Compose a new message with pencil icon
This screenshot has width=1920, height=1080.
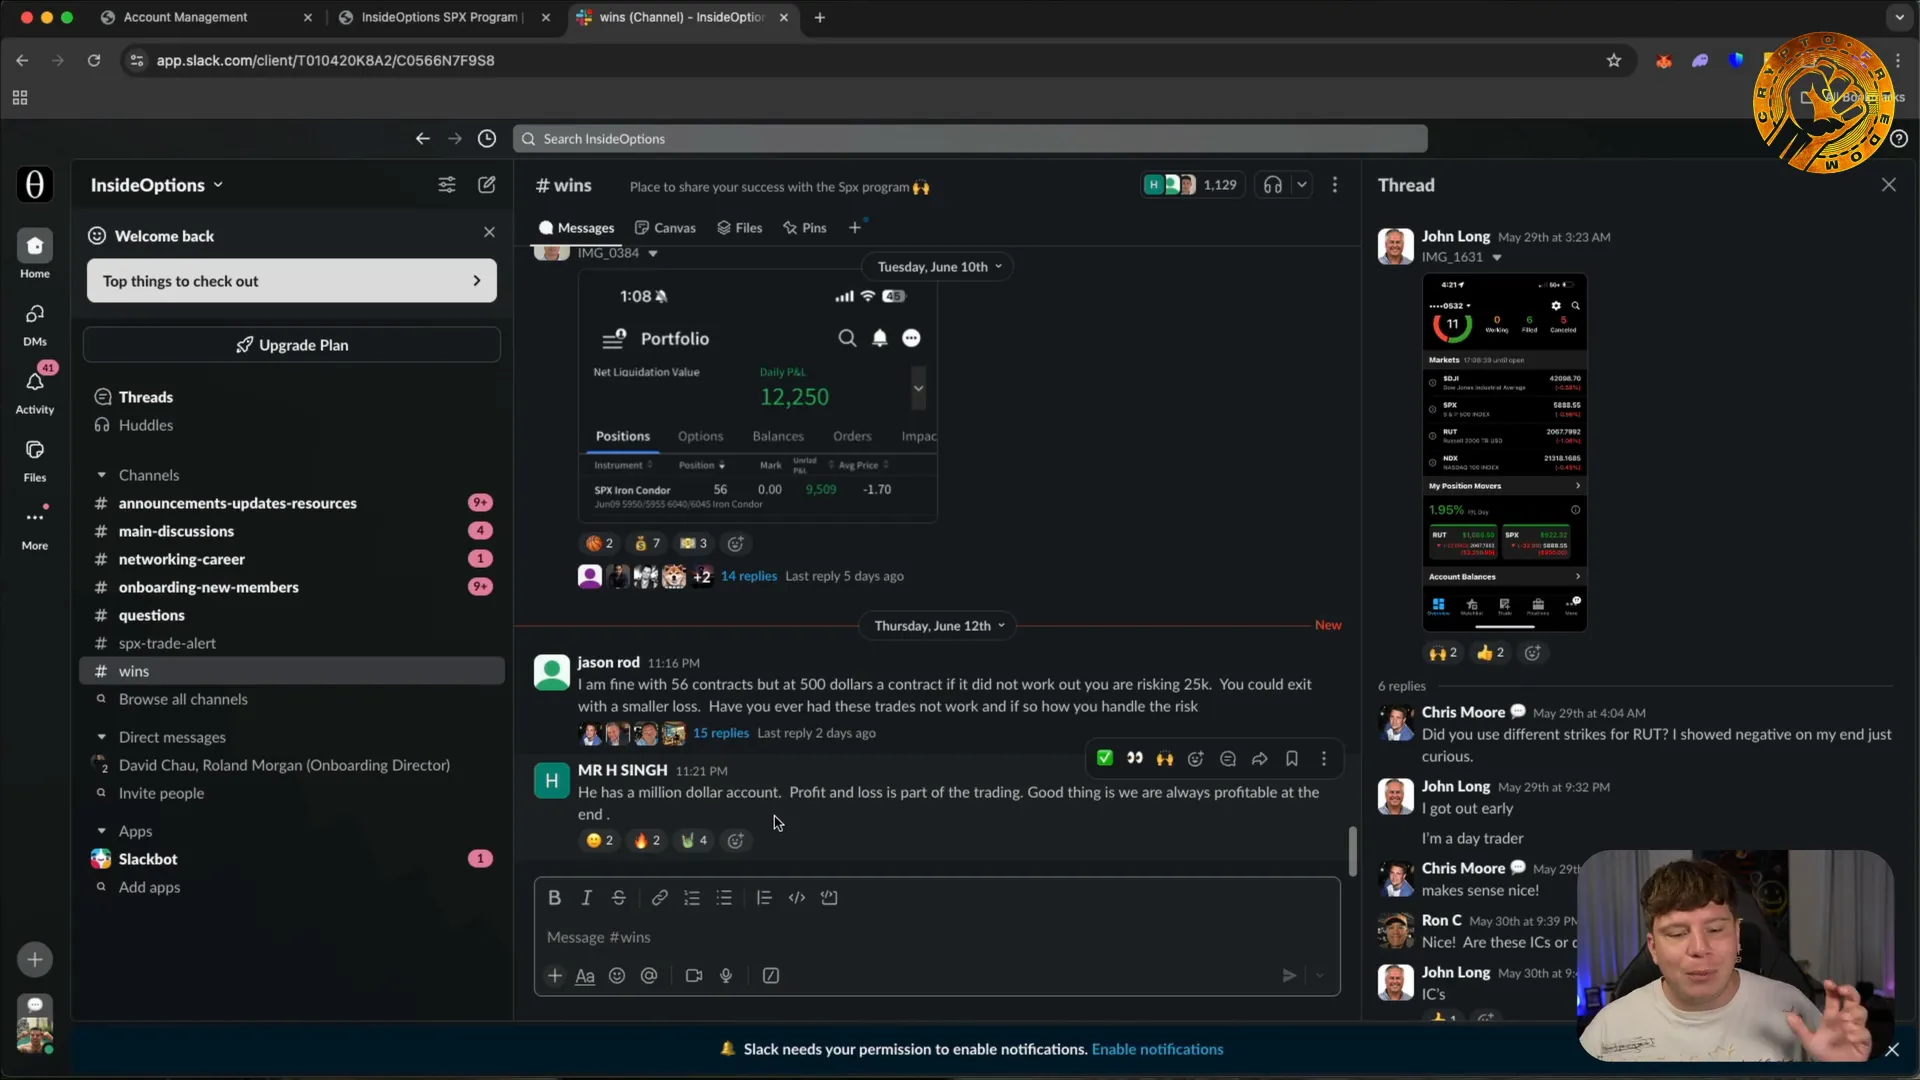[487, 185]
